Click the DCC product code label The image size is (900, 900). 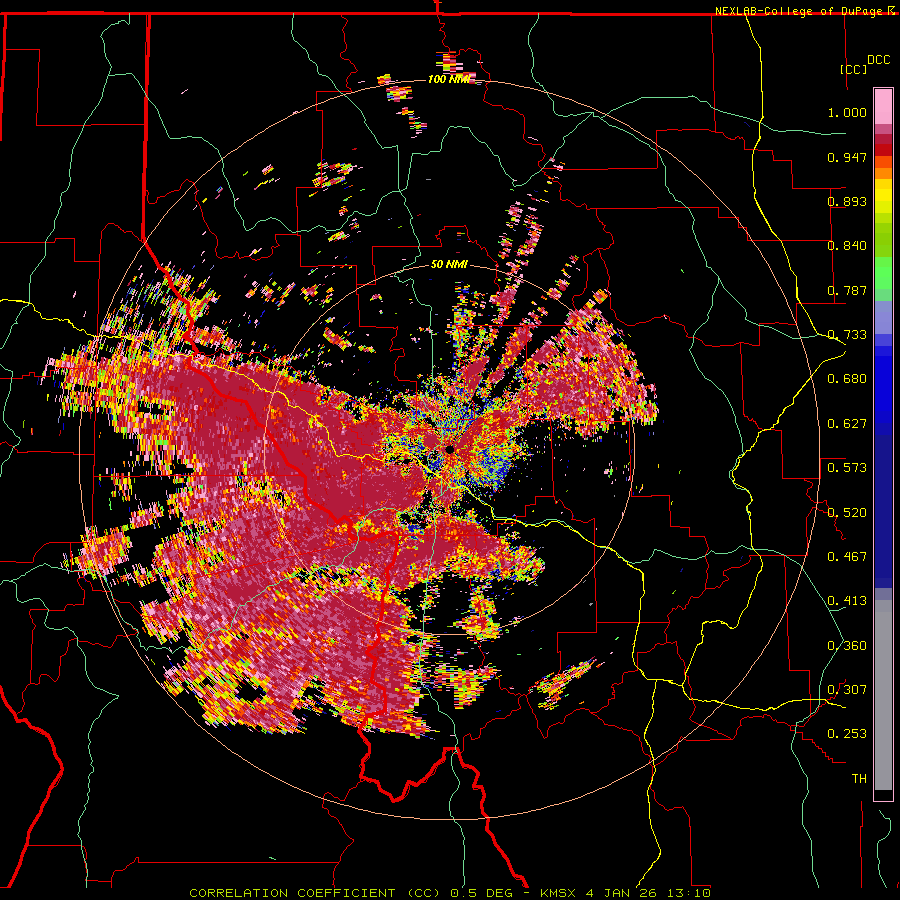pyautogui.click(x=878, y=60)
